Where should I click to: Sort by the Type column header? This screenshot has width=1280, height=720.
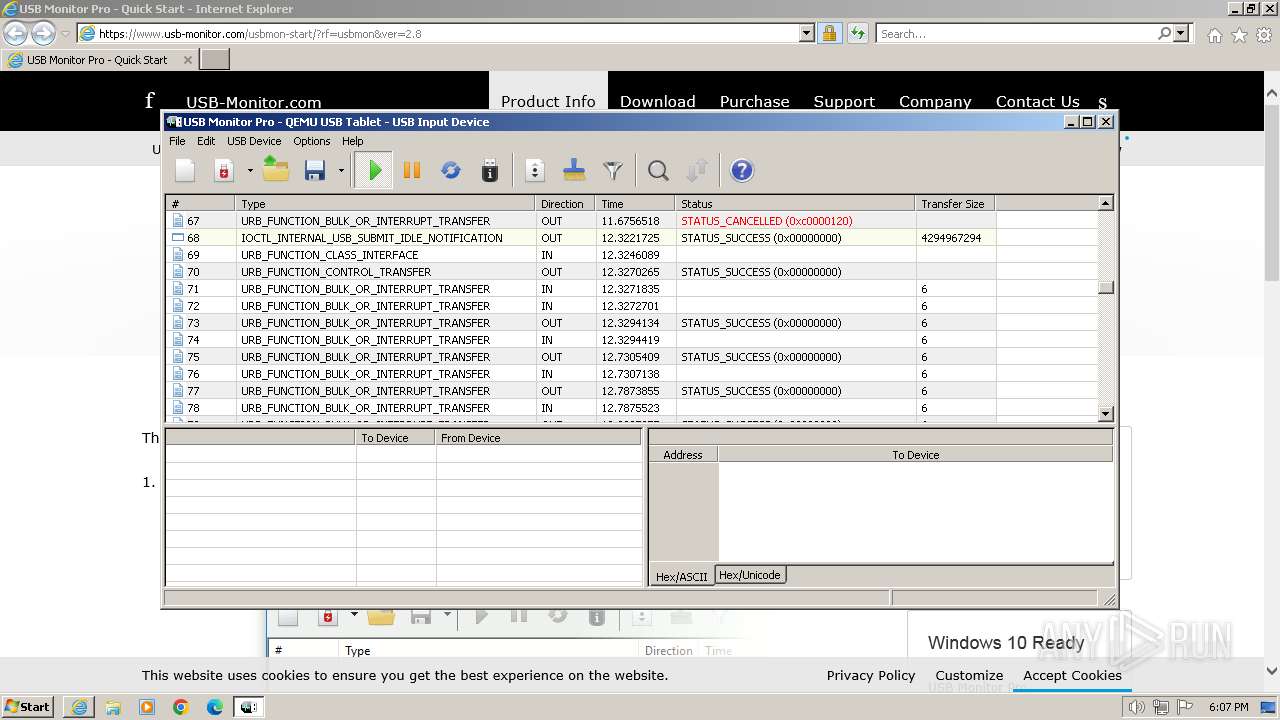pos(386,204)
